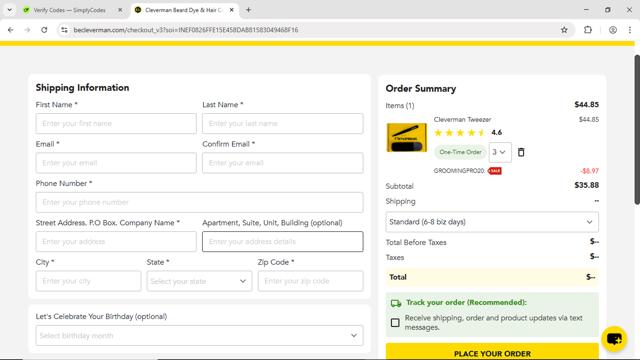Viewport: 640px width, 360px height.
Task: Click the GROOMINGPRO20 coupon code text
Action: pos(459,171)
